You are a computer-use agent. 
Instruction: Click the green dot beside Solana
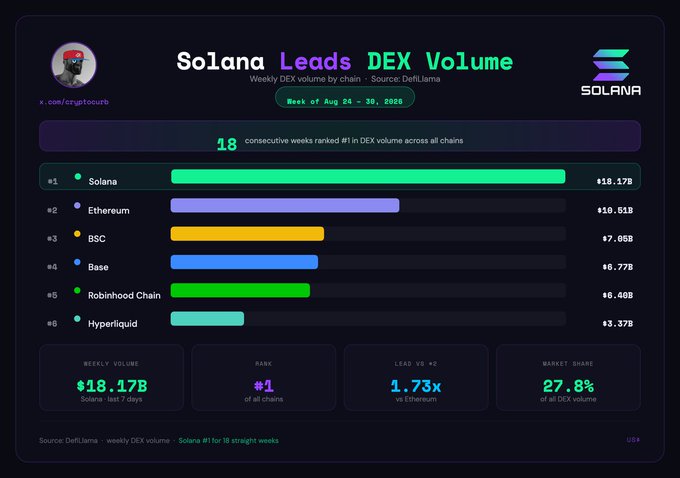tap(78, 177)
